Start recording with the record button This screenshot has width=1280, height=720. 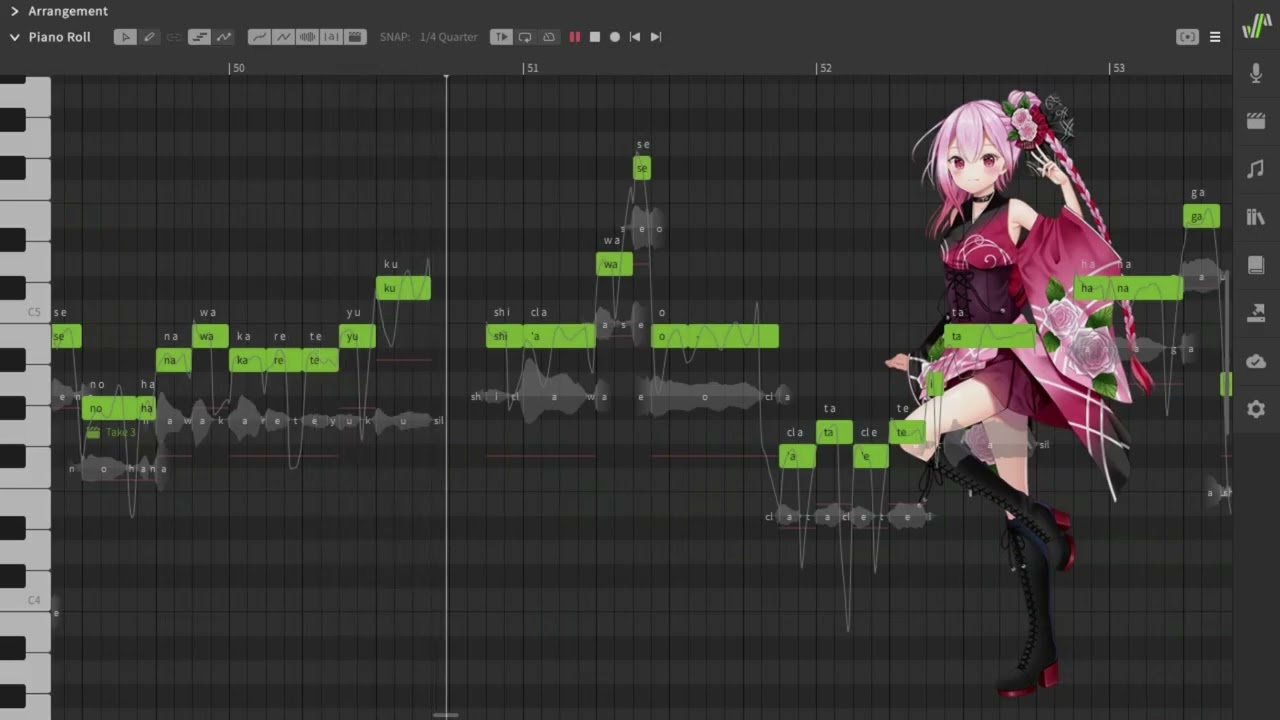(x=615, y=37)
